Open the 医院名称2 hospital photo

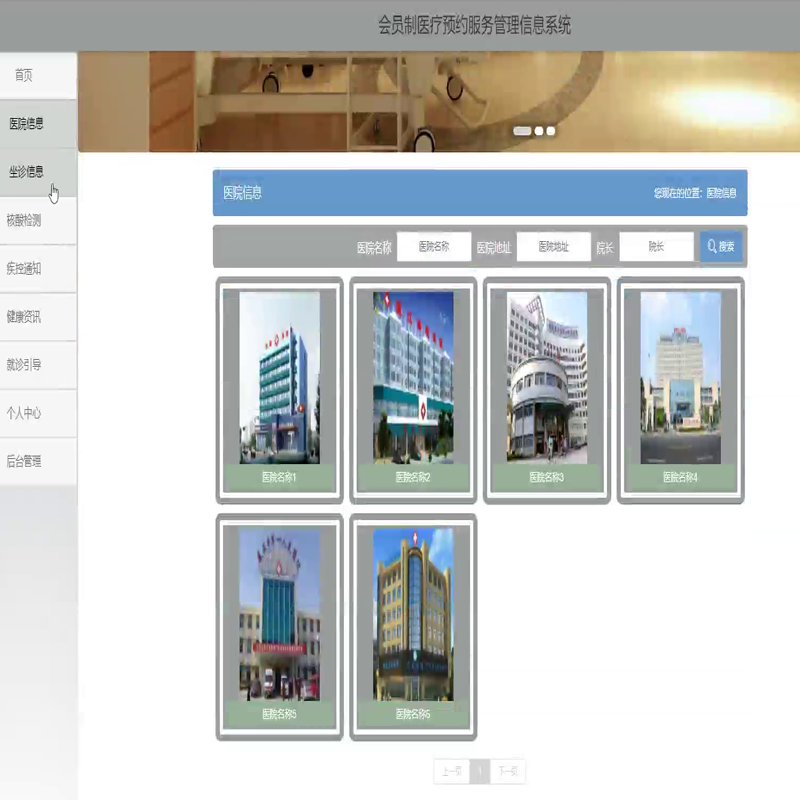(413, 378)
